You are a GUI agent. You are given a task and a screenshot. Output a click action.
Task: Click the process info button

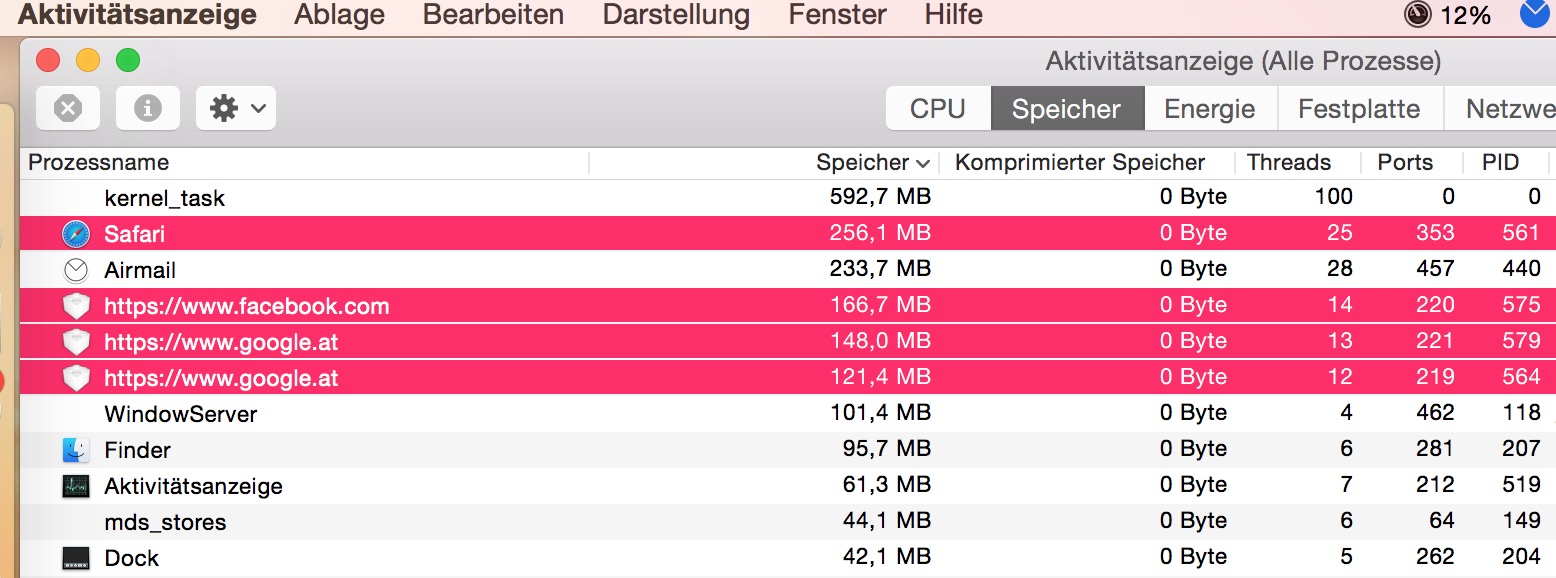click(x=148, y=108)
